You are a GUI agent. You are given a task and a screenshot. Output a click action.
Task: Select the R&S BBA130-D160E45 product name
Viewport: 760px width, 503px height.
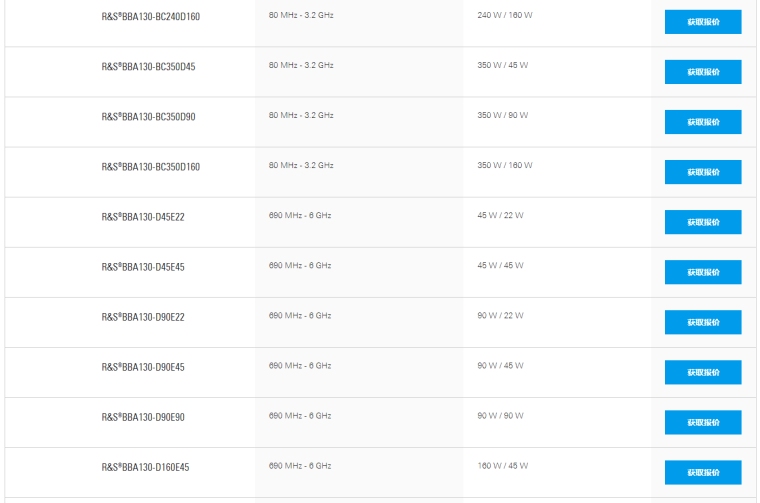coord(145,467)
